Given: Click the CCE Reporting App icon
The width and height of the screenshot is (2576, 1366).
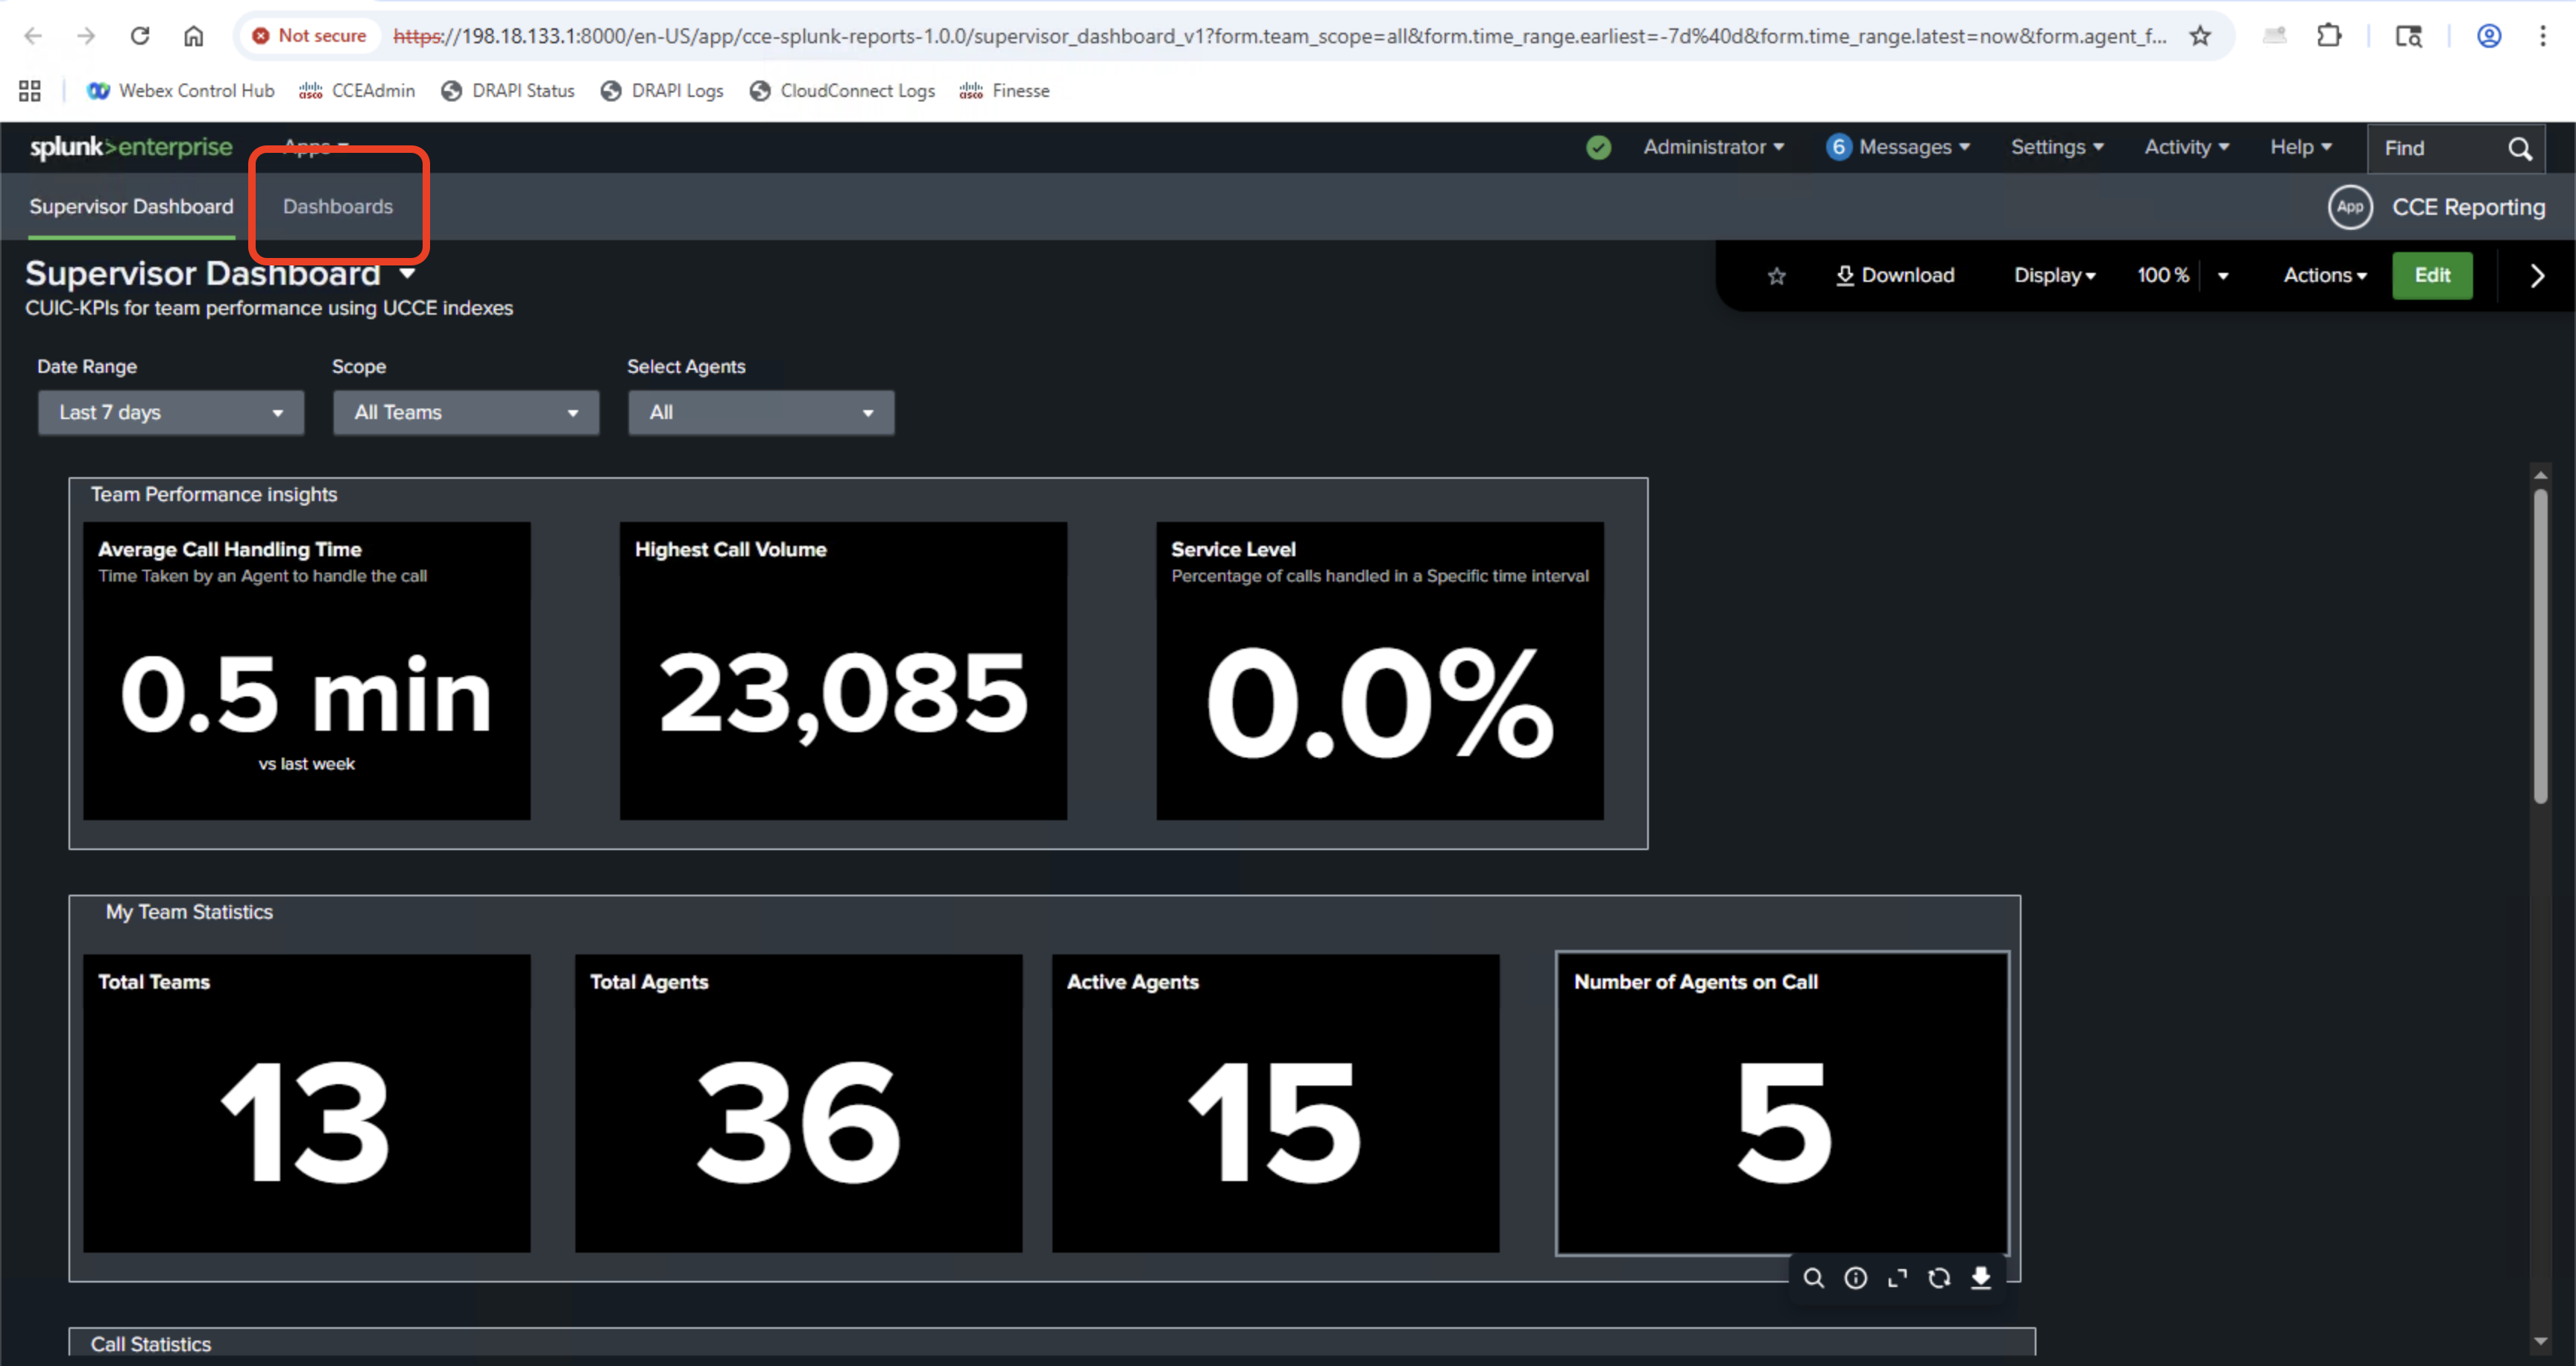Looking at the screenshot, I should [x=2350, y=207].
